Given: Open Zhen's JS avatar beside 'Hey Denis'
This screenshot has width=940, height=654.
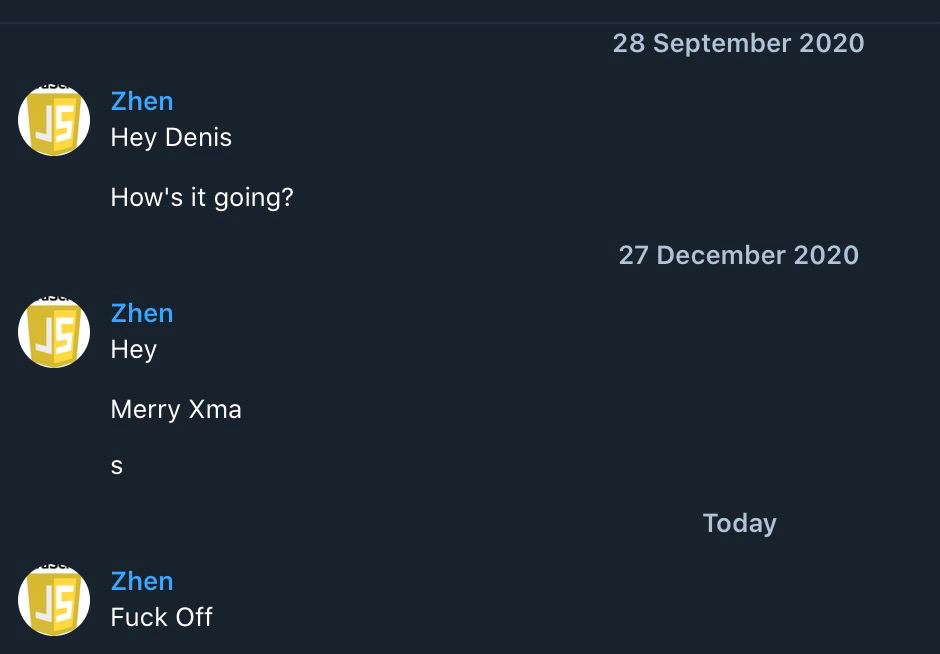Looking at the screenshot, I should (54, 120).
